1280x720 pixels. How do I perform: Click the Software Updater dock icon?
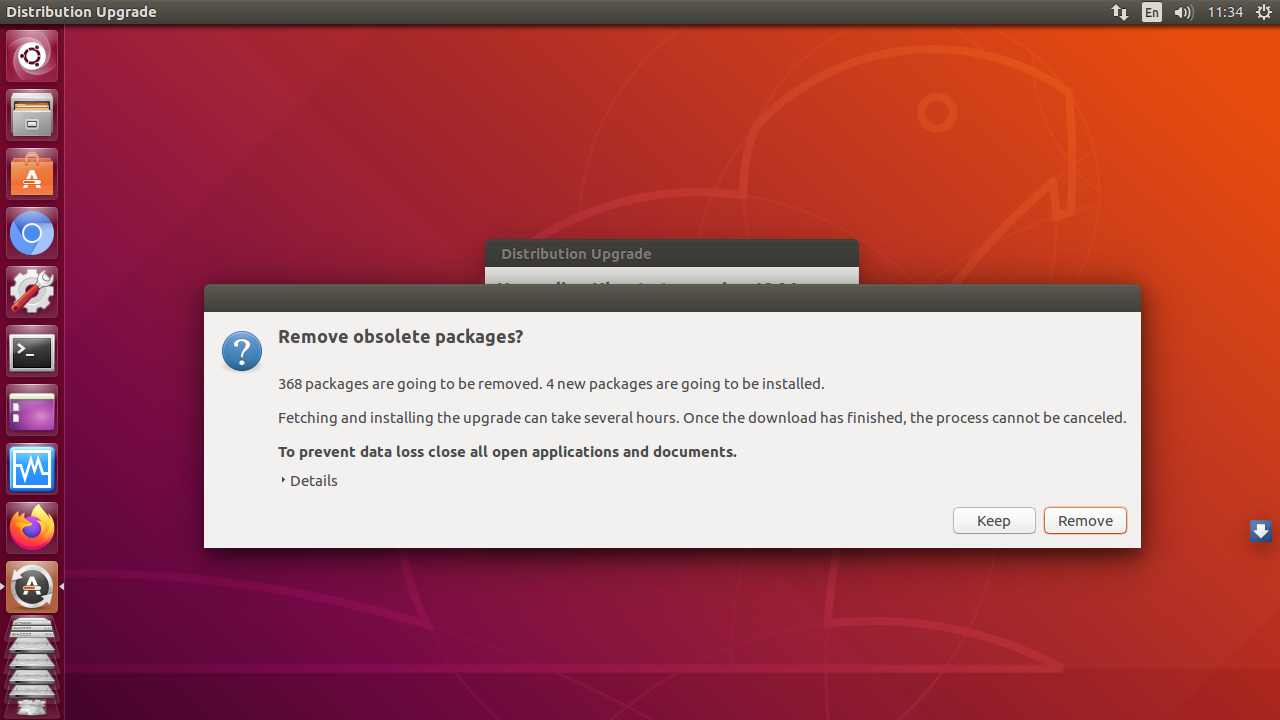32,587
